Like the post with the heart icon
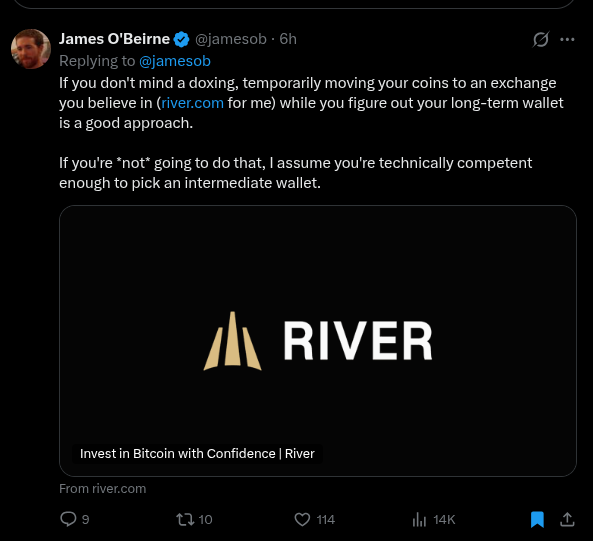 [x=302, y=519]
